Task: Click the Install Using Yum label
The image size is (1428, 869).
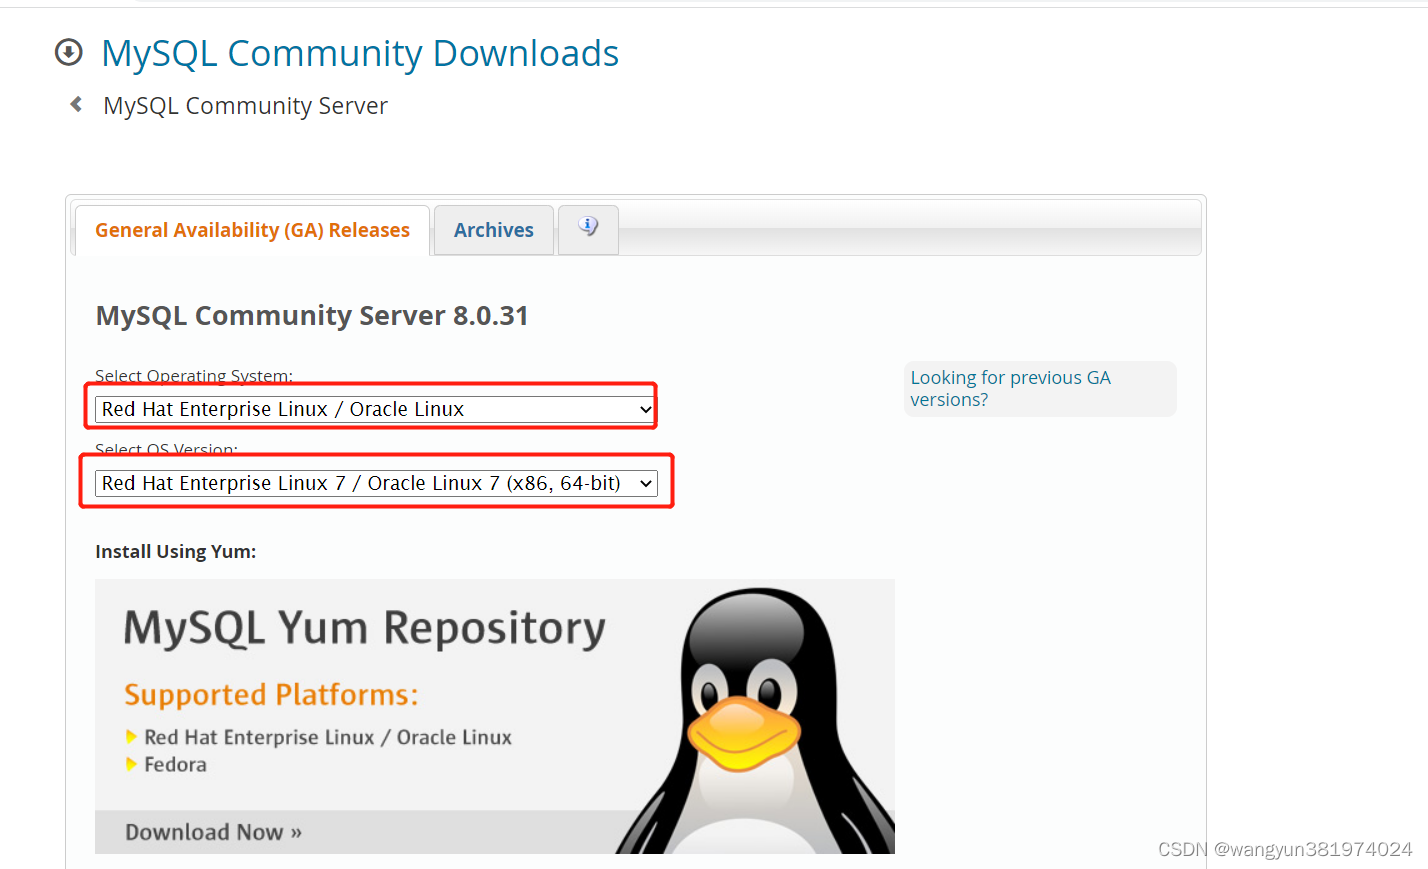Action: (x=176, y=551)
